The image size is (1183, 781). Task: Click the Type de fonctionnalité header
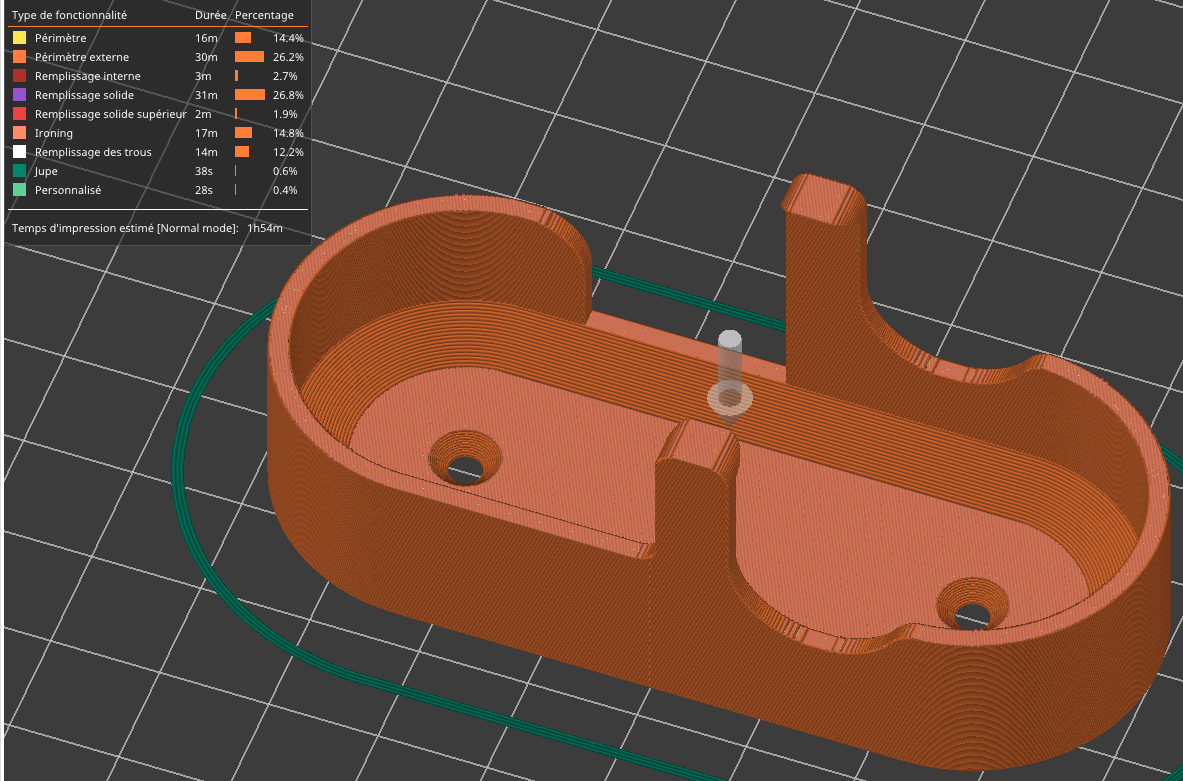(69, 15)
